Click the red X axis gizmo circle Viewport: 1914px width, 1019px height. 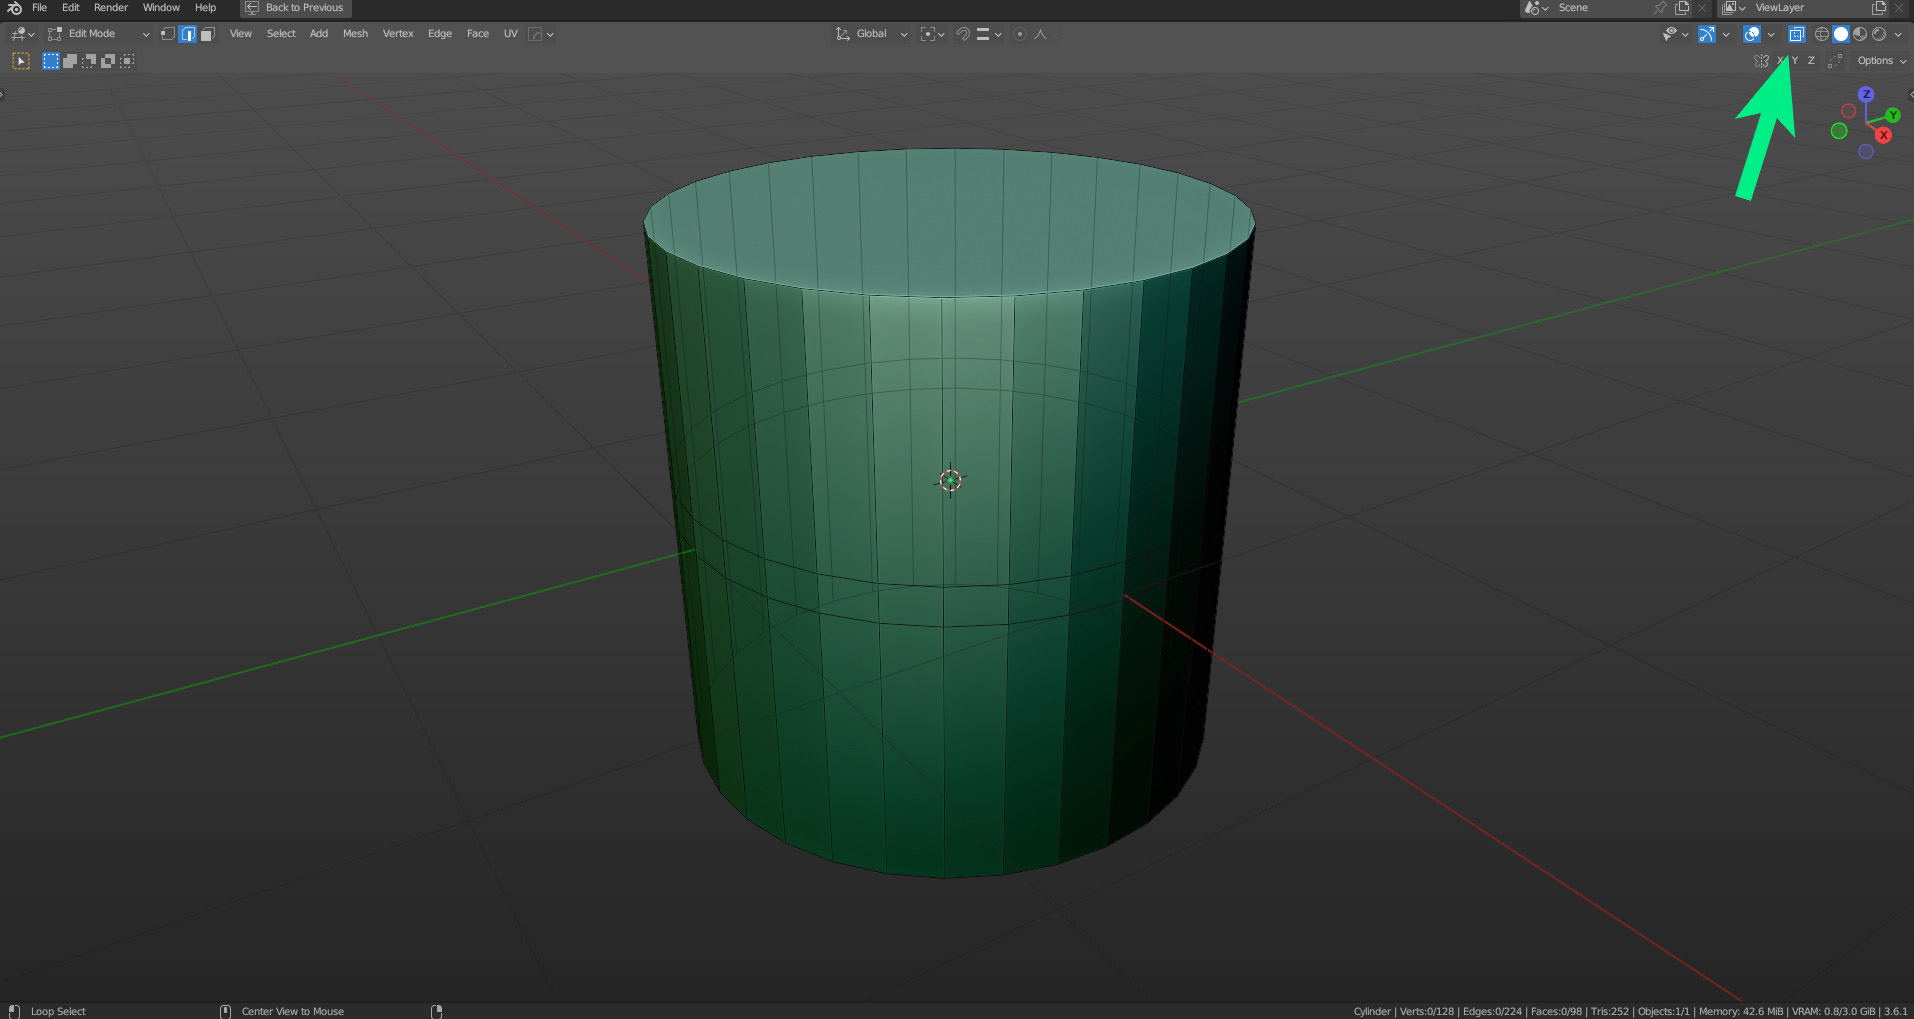click(1883, 135)
